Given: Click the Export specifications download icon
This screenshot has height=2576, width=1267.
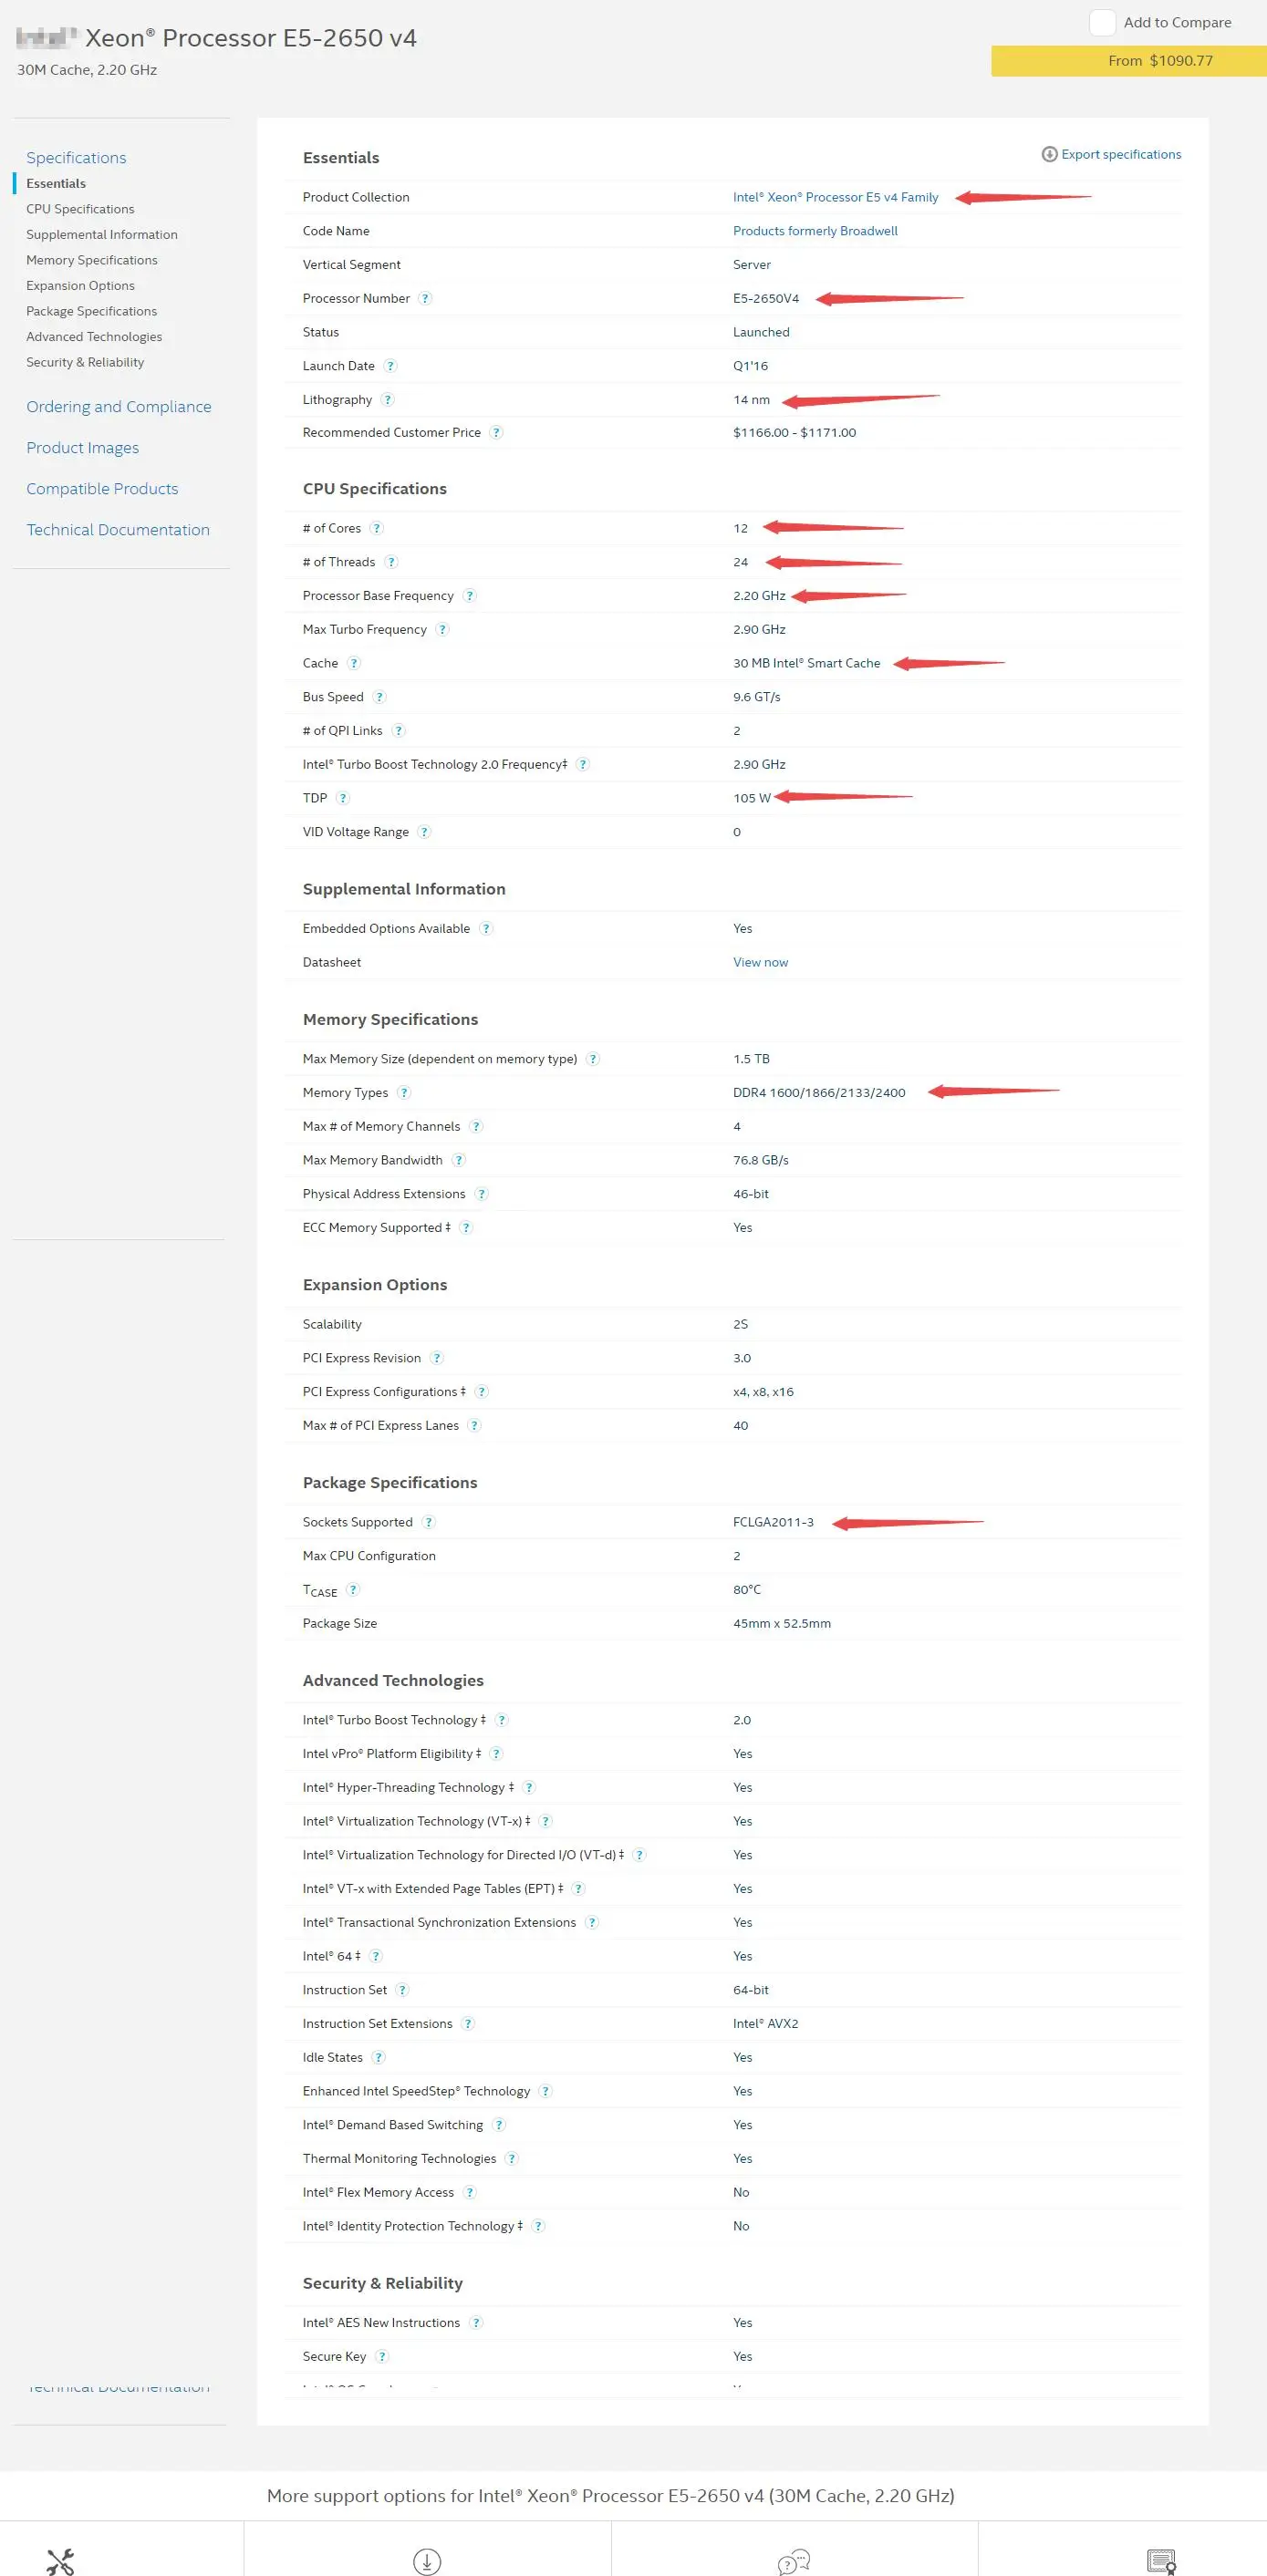Looking at the screenshot, I should pyautogui.click(x=1049, y=154).
